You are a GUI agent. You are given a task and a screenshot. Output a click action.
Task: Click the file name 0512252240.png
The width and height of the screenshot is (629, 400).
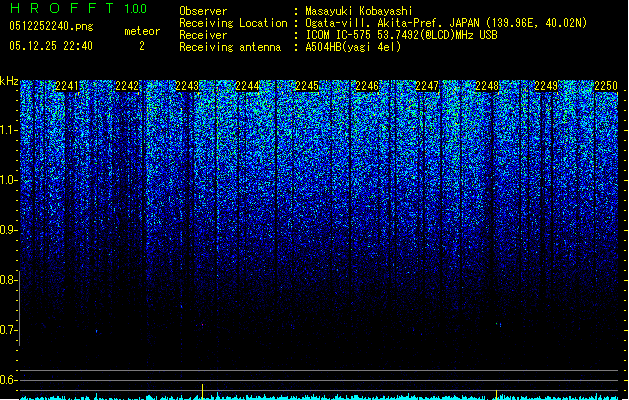[51, 26]
